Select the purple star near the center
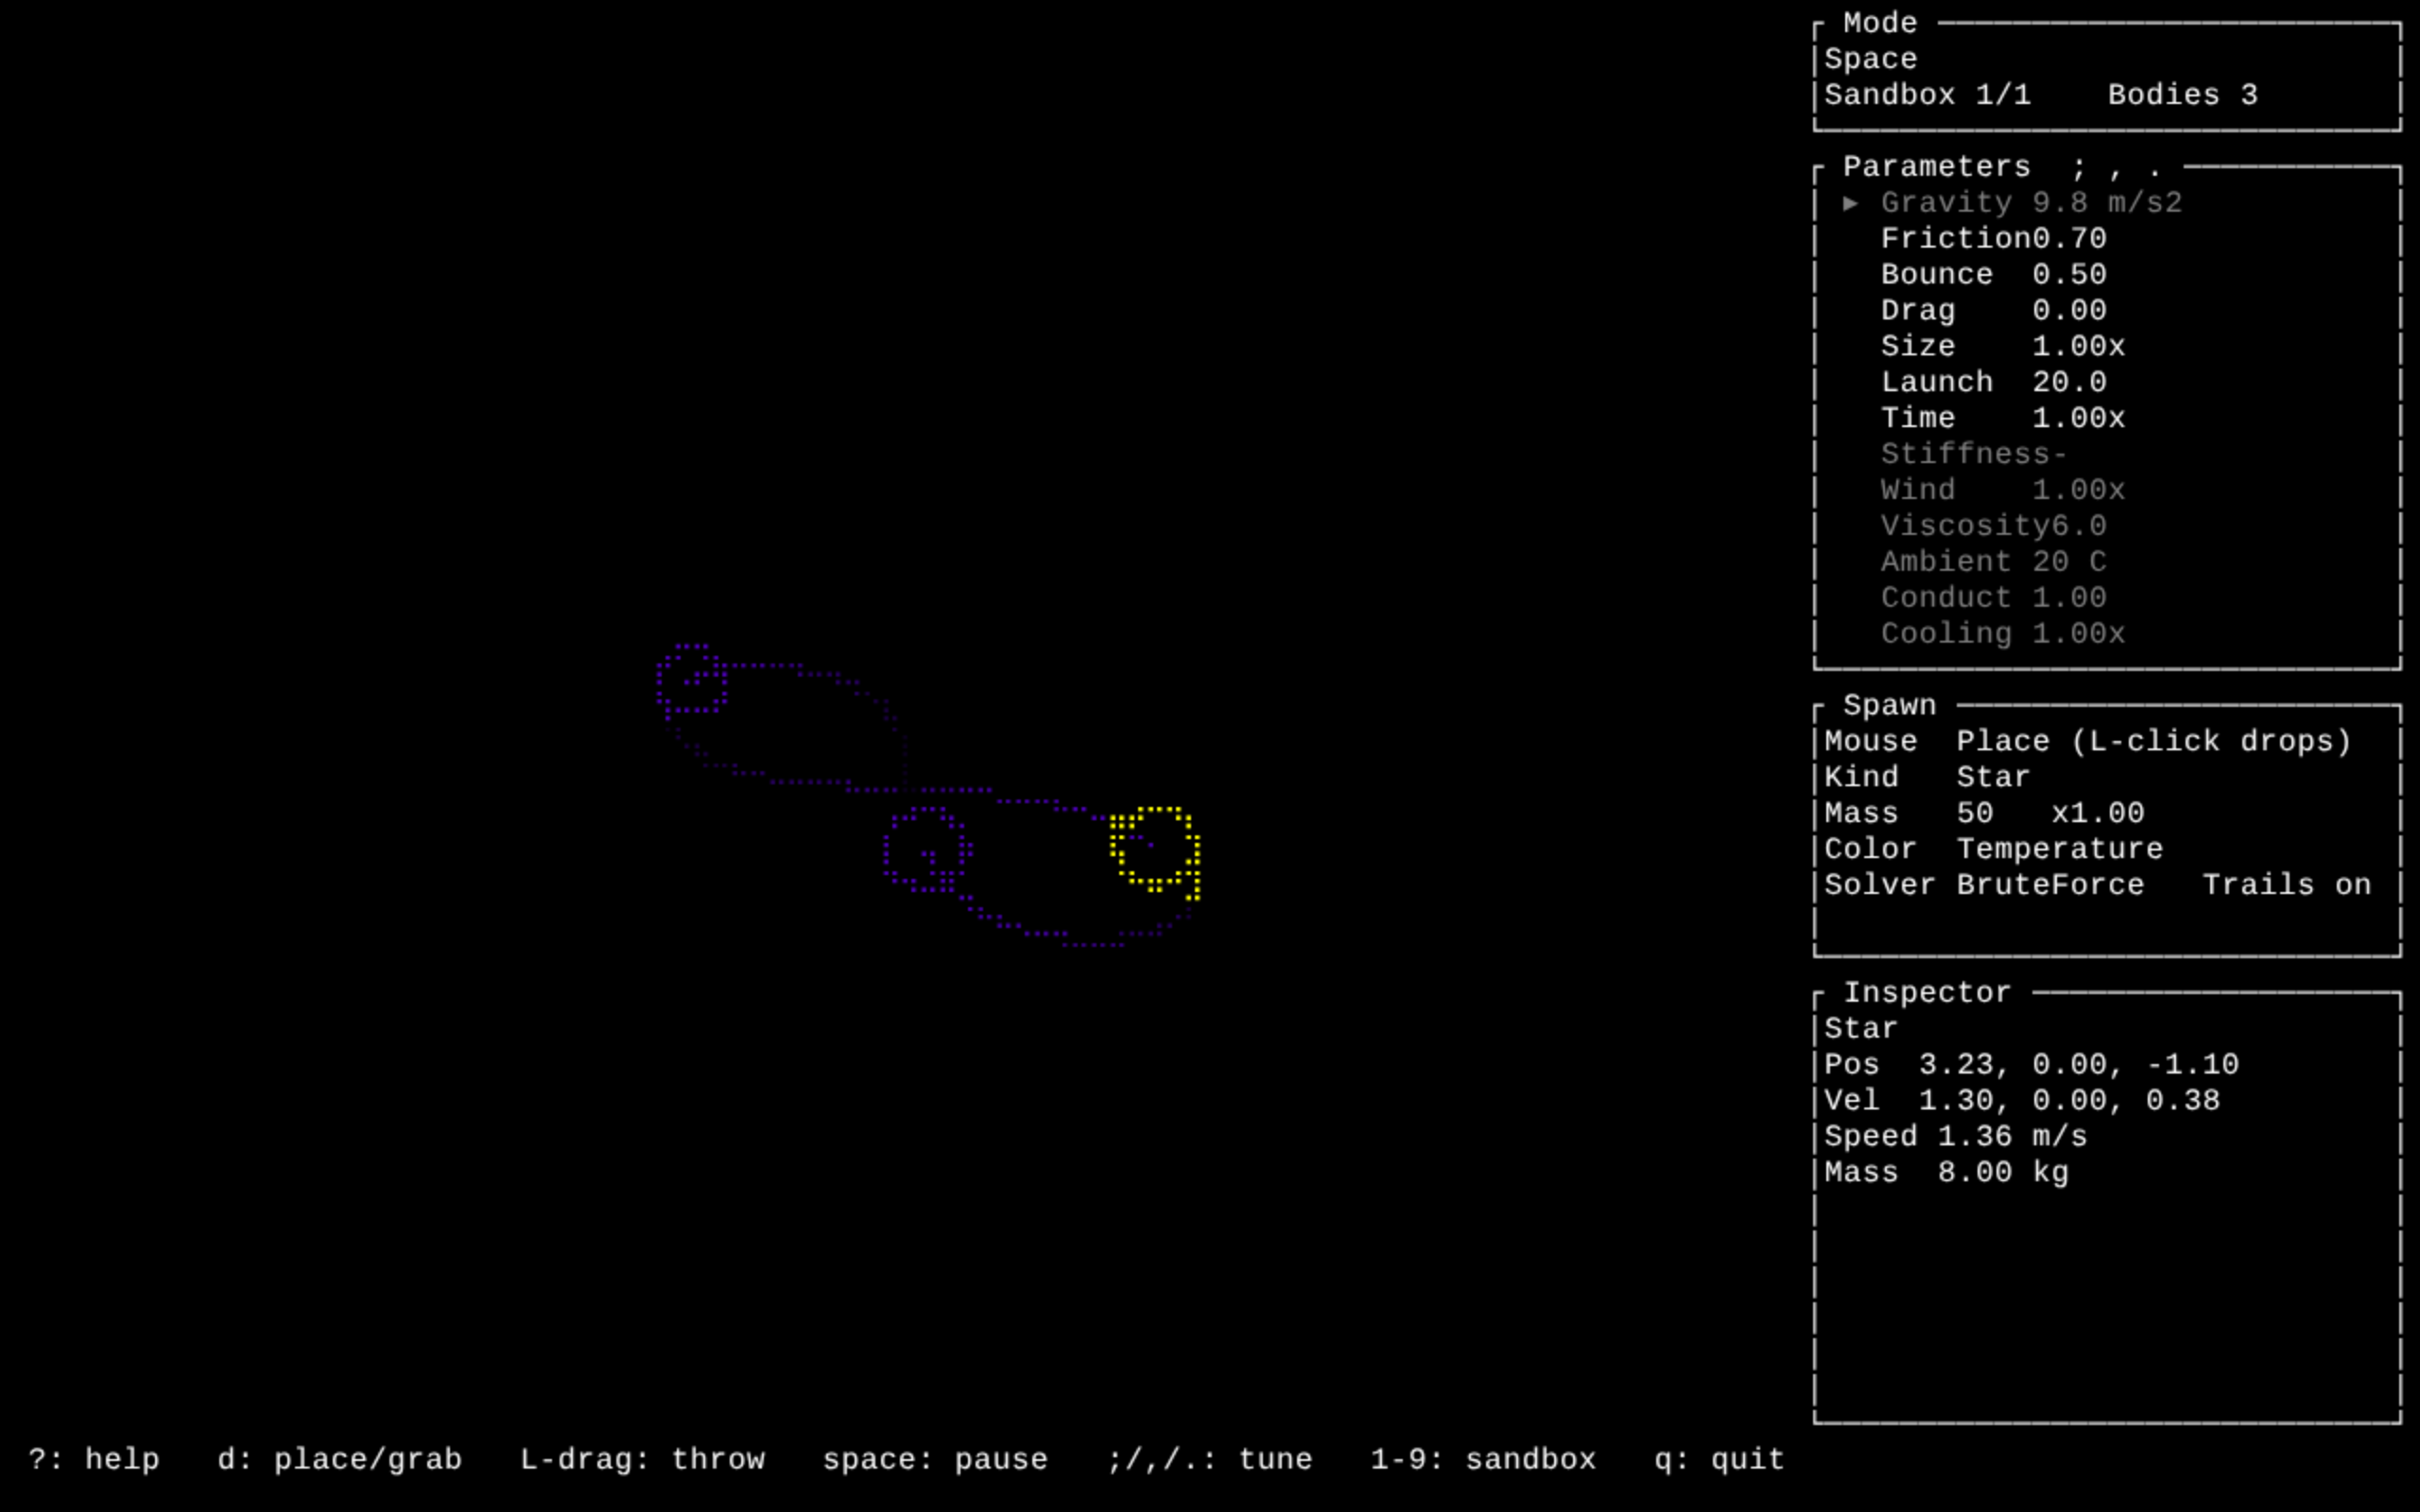 [x=927, y=850]
